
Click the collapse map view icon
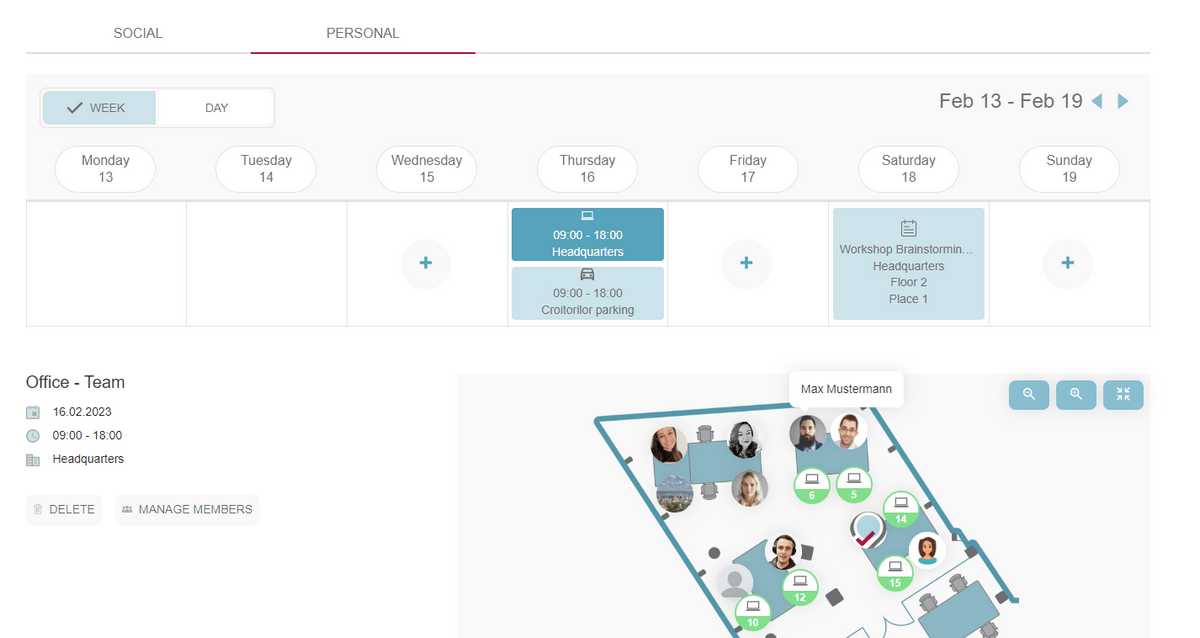click(x=1123, y=395)
